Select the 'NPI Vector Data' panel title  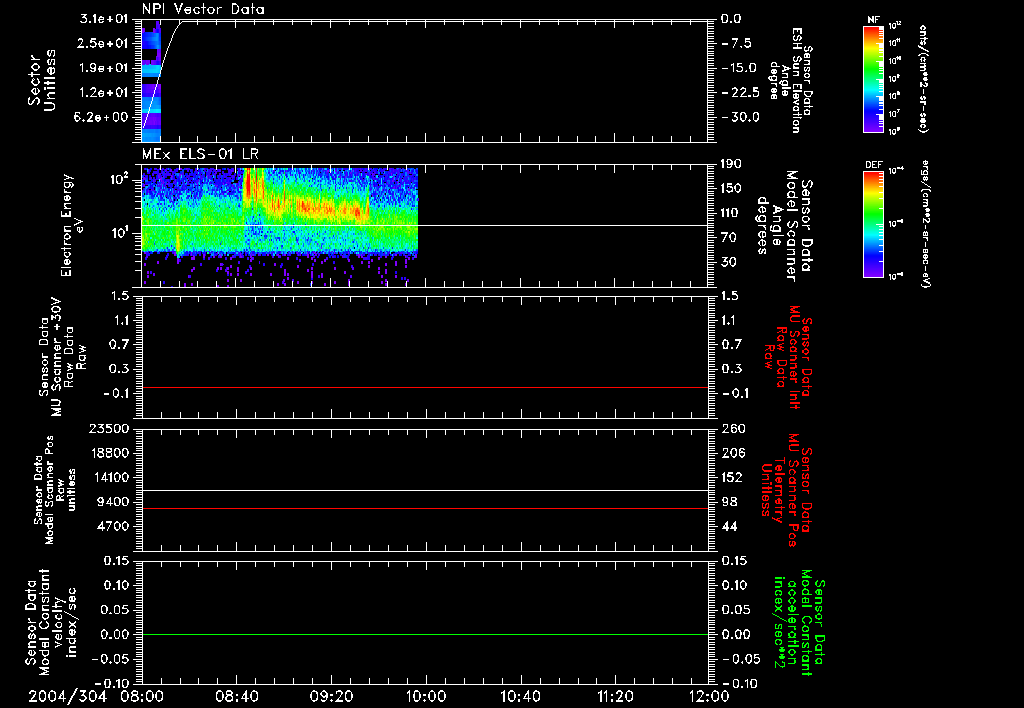click(203, 9)
